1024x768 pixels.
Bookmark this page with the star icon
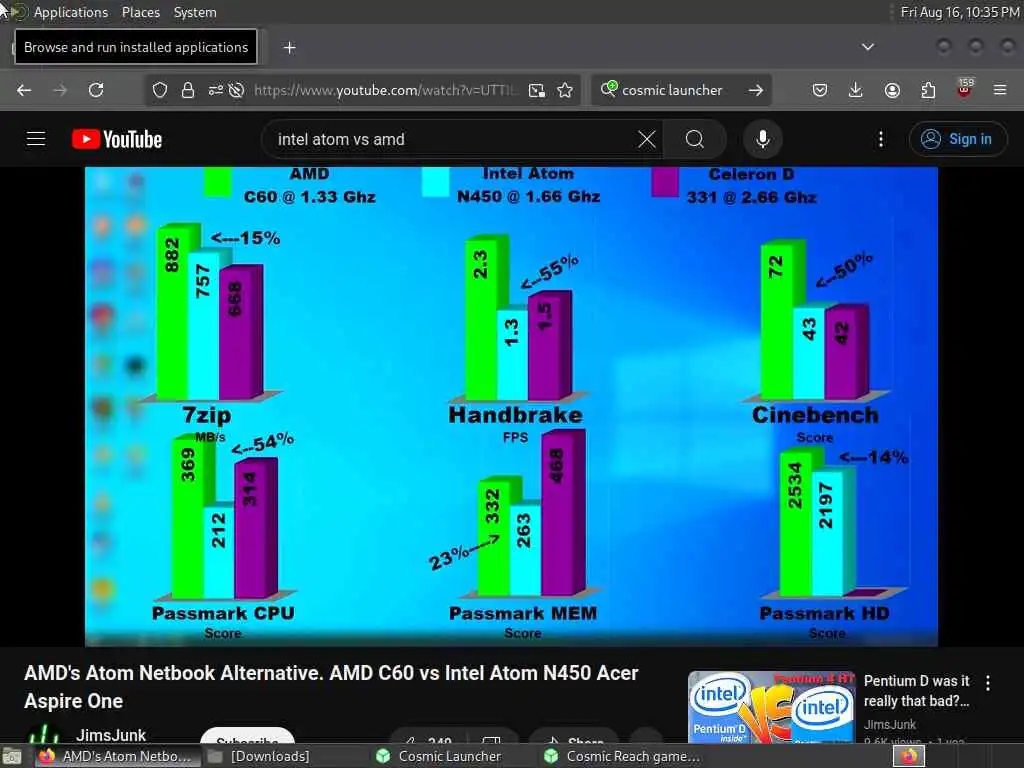tap(566, 90)
